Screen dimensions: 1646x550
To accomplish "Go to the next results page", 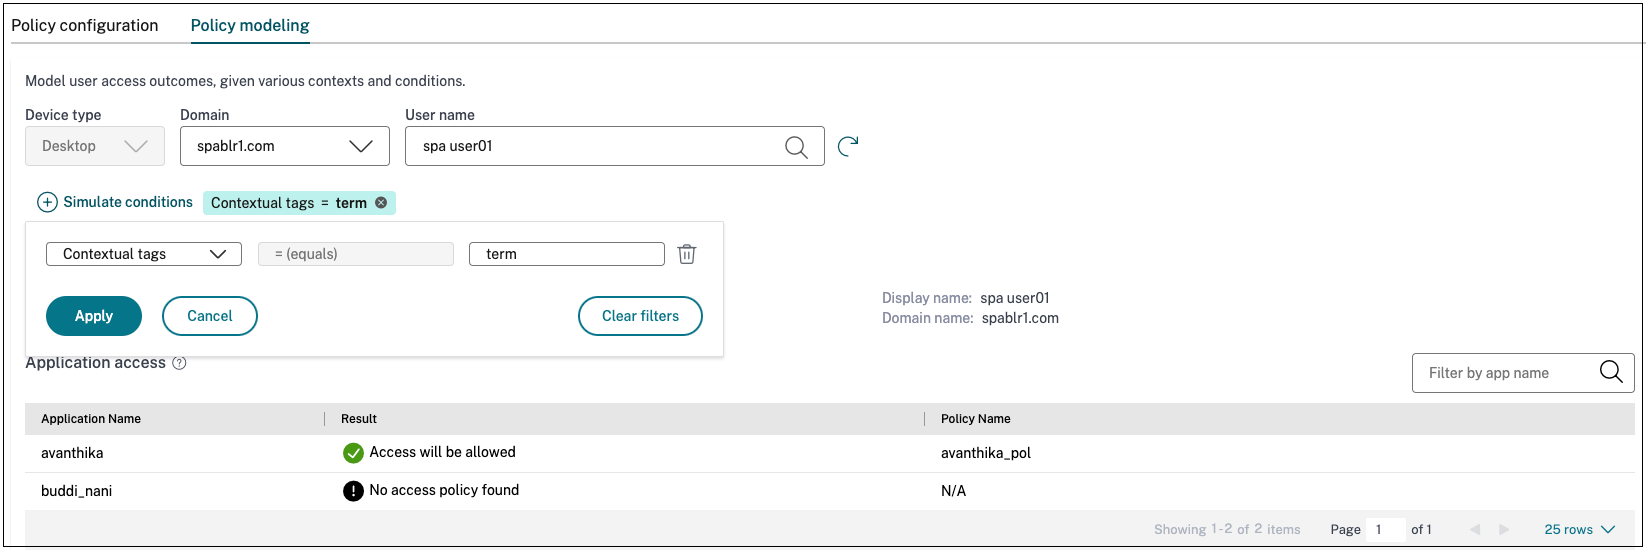I will [1504, 530].
